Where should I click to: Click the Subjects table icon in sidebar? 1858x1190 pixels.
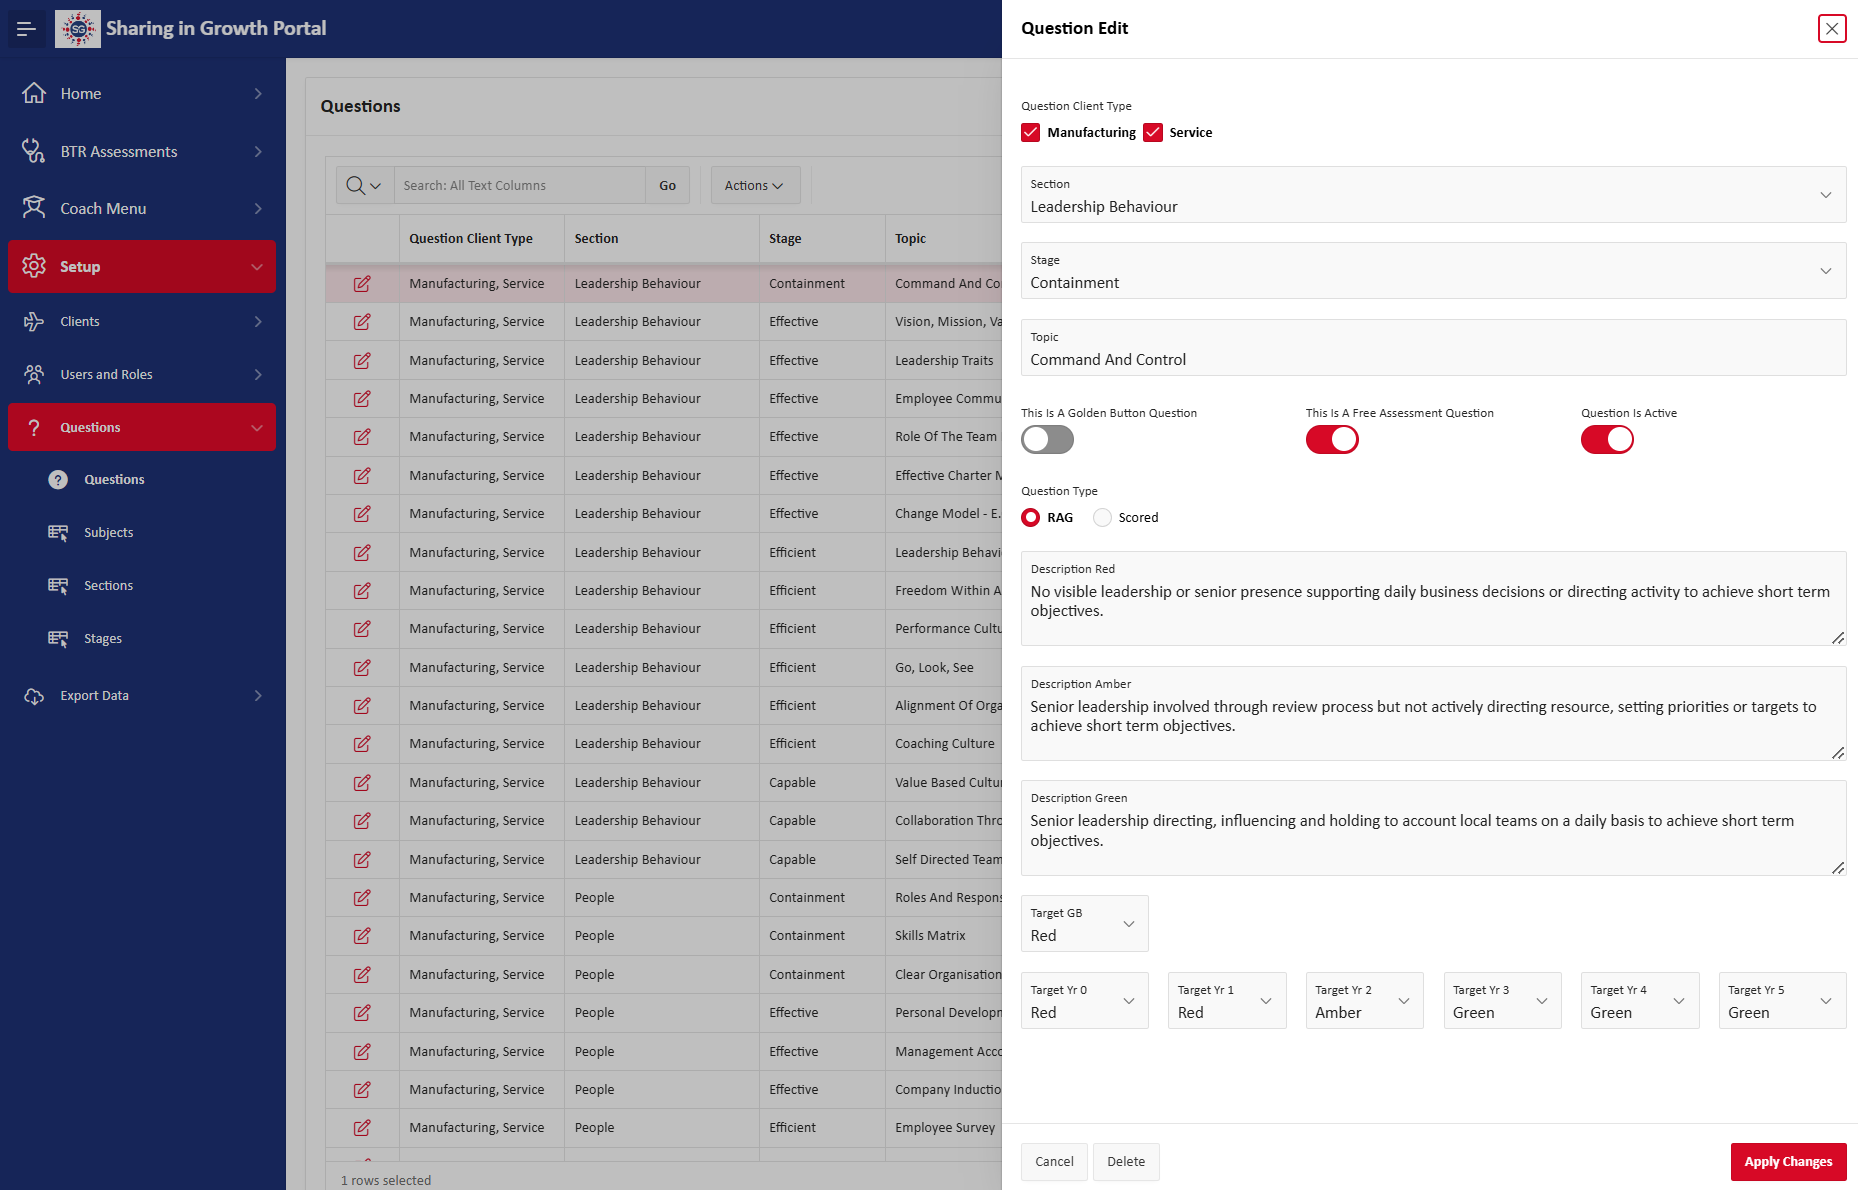tap(58, 533)
